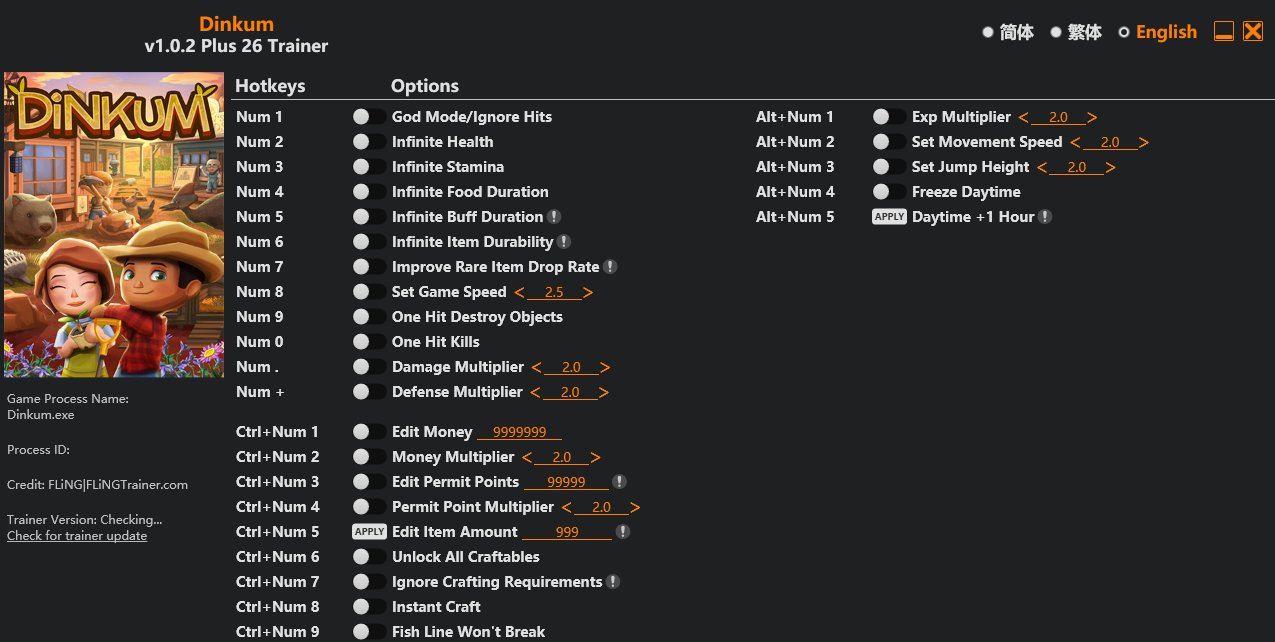Viewport: 1275px width, 642px height.
Task: Enable Edit Permit Points toggle
Action: (x=369, y=482)
